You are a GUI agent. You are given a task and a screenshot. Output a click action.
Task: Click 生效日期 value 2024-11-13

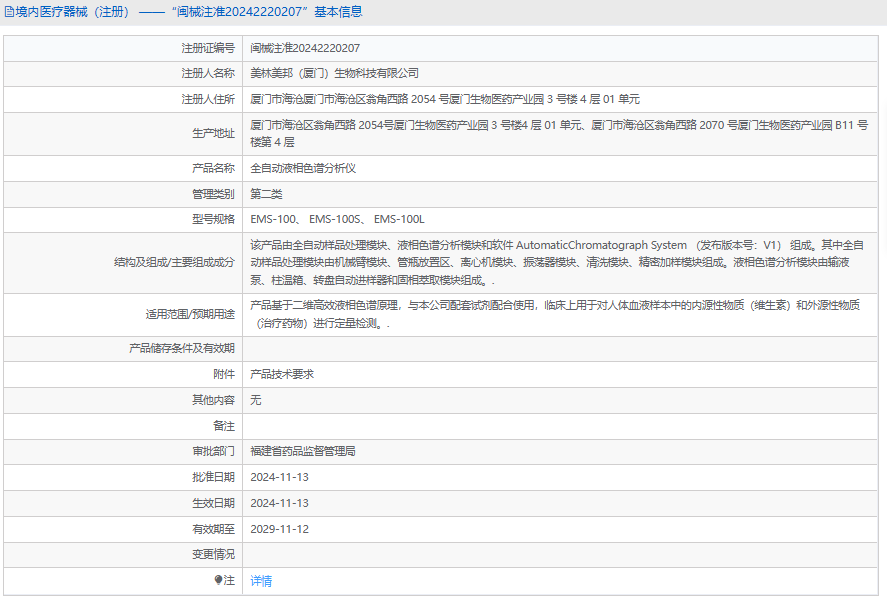click(x=279, y=503)
